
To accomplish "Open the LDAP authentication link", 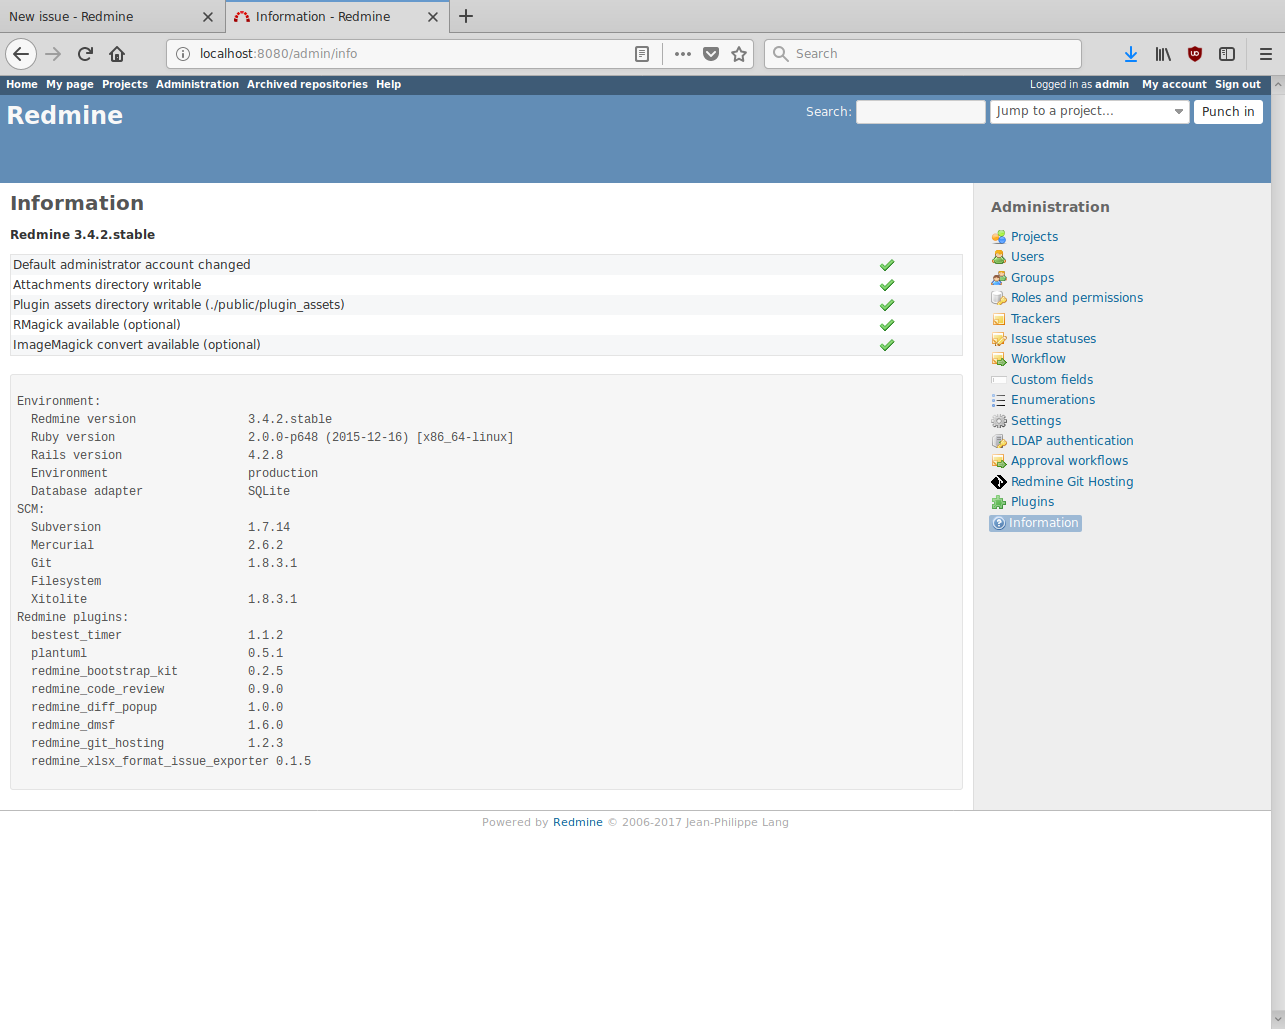I will pyautogui.click(x=1072, y=441).
